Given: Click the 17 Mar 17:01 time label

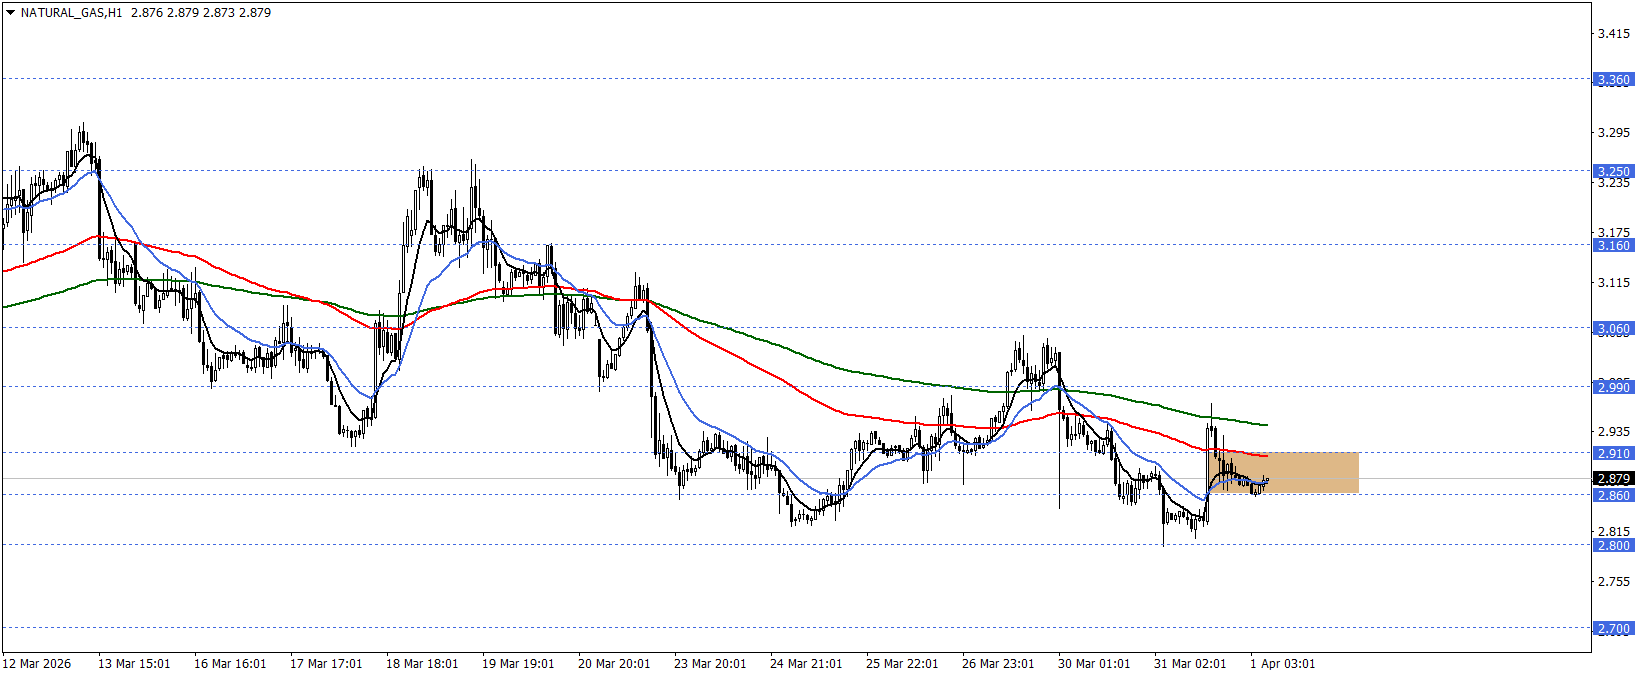Looking at the screenshot, I should pyautogui.click(x=326, y=664).
